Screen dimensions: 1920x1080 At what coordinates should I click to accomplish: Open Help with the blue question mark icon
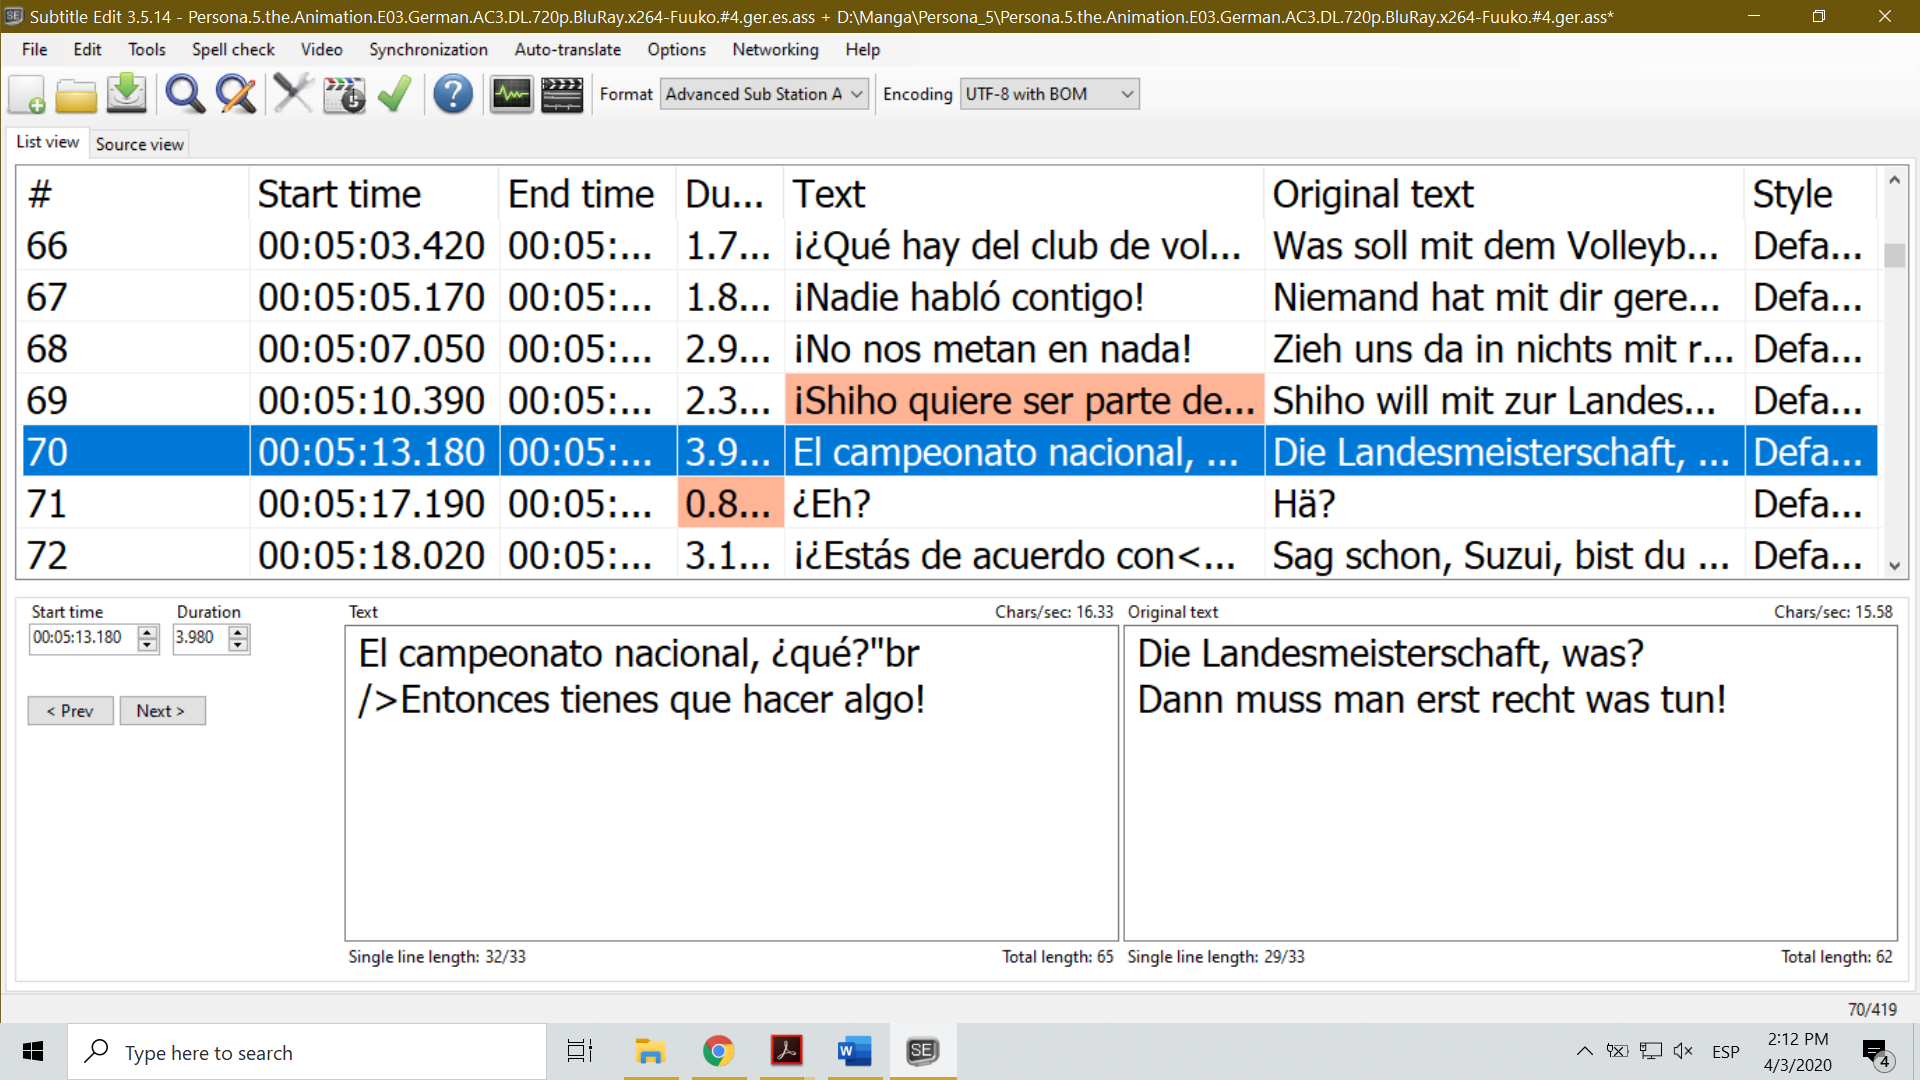click(453, 94)
